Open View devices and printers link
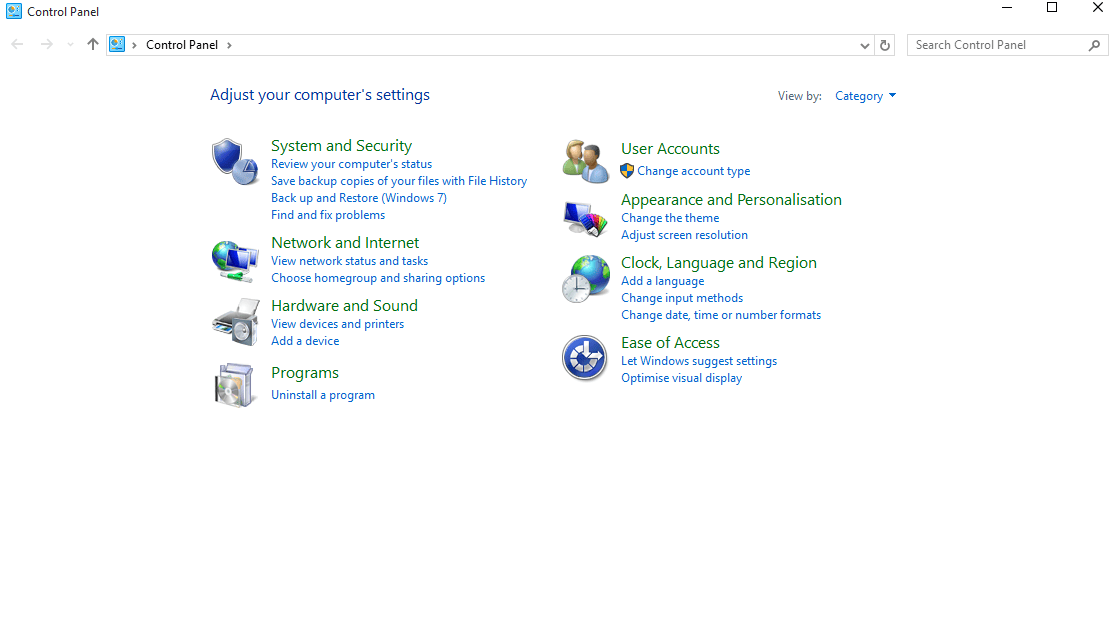The width and height of the screenshot is (1119, 624). (337, 324)
